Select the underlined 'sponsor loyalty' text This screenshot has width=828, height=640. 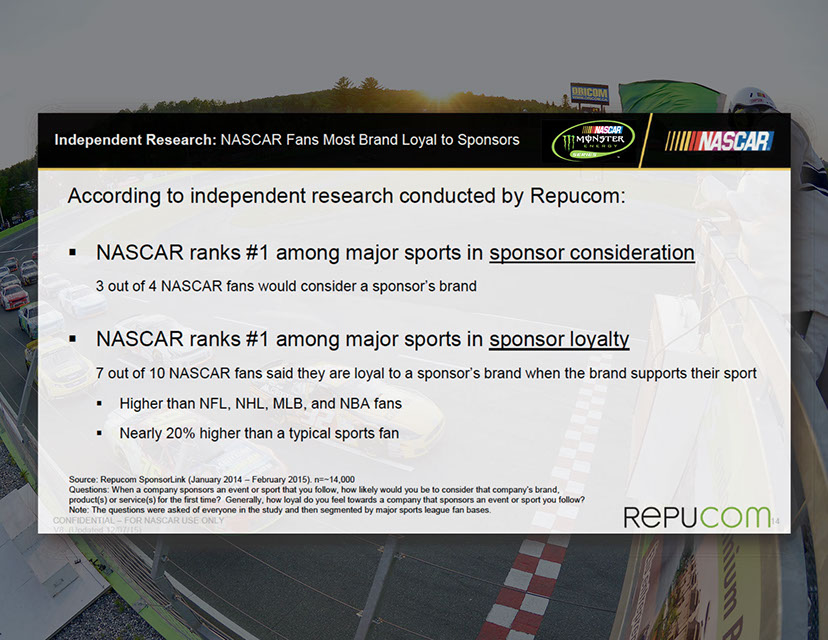tap(559, 339)
